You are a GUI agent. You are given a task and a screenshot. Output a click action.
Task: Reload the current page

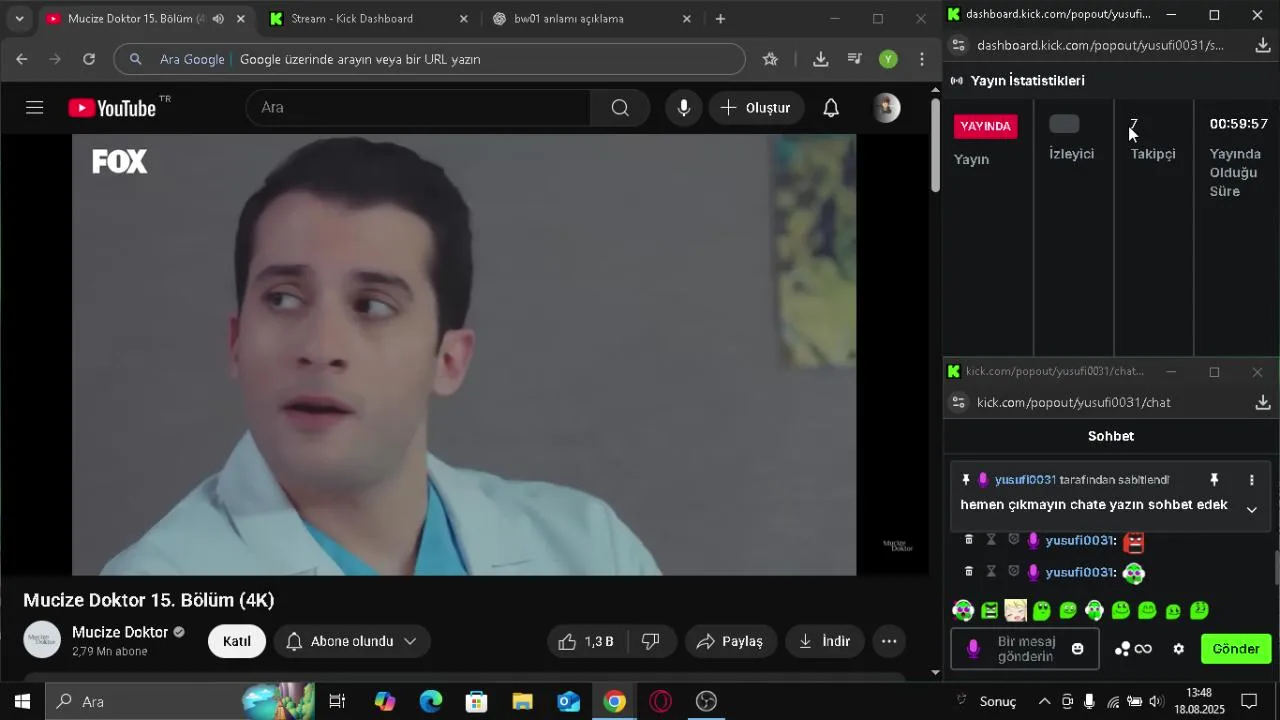click(89, 59)
